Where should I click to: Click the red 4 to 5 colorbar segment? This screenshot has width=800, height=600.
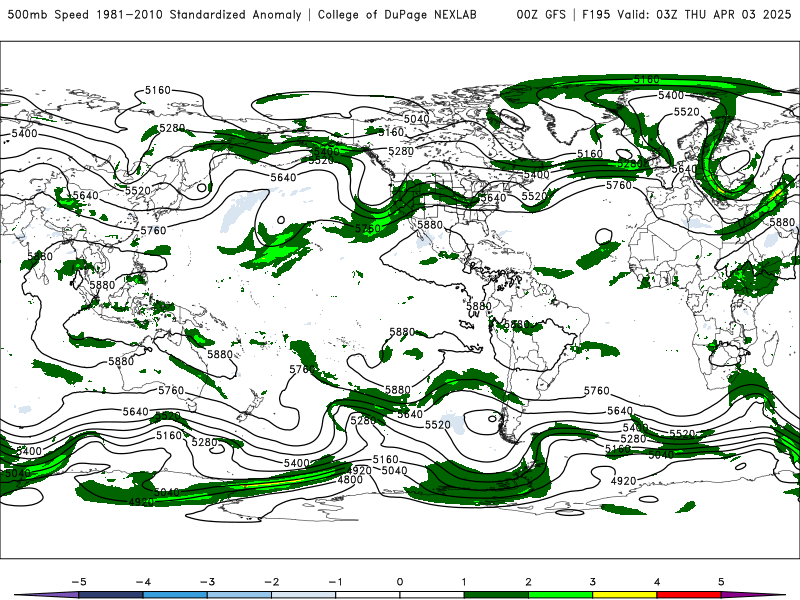(689, 595)
